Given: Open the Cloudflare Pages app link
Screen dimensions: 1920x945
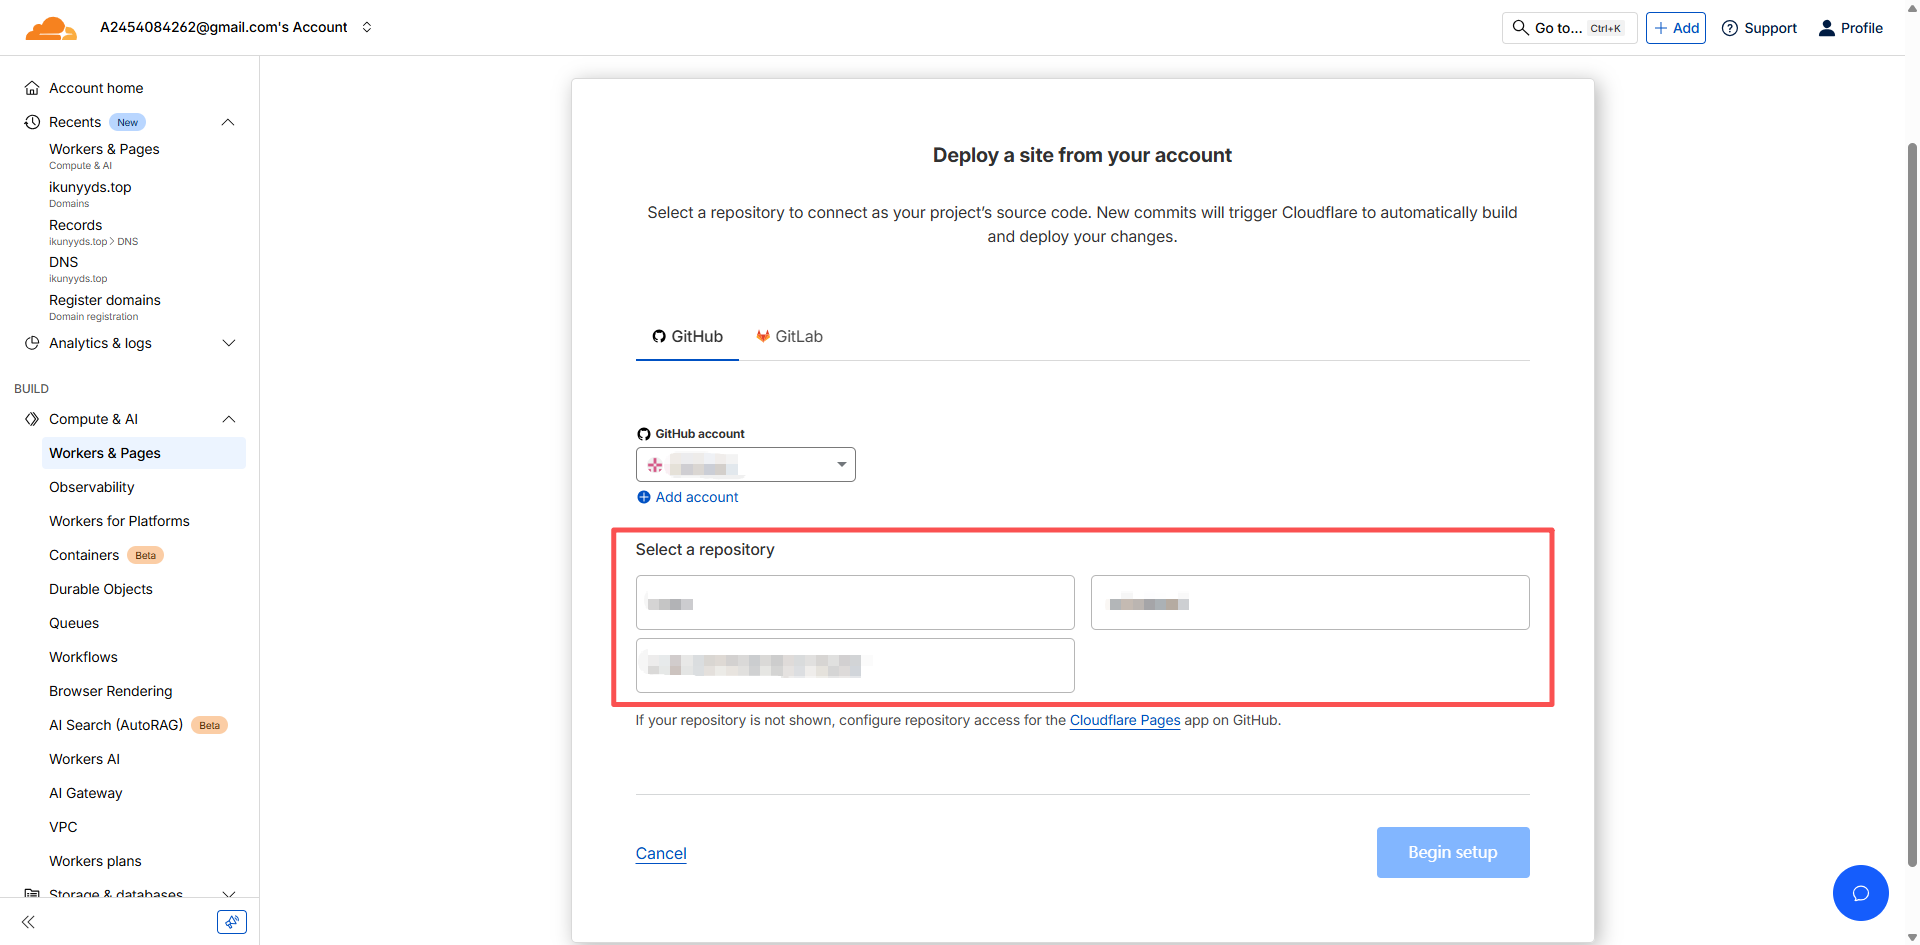Looking at the screenshot, I should point(1124,720).
